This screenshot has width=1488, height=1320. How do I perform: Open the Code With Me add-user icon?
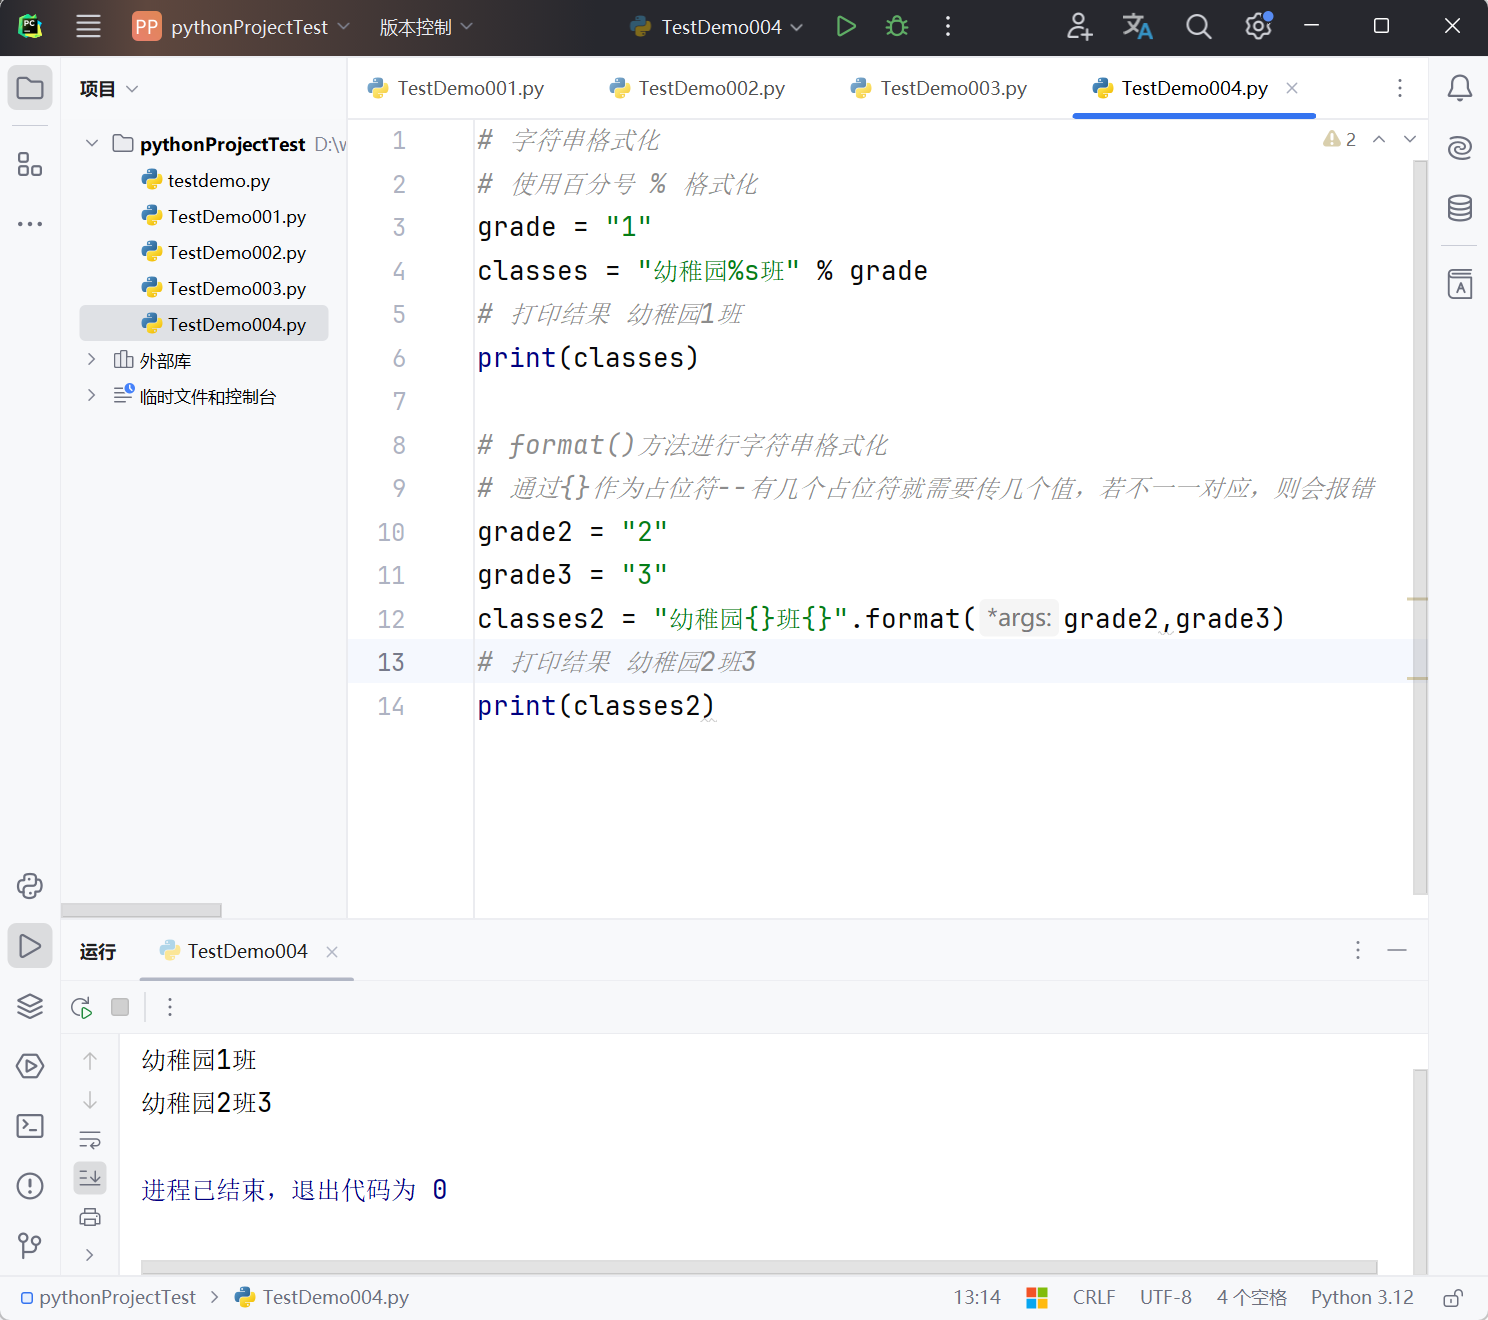tap(1079, 27)
